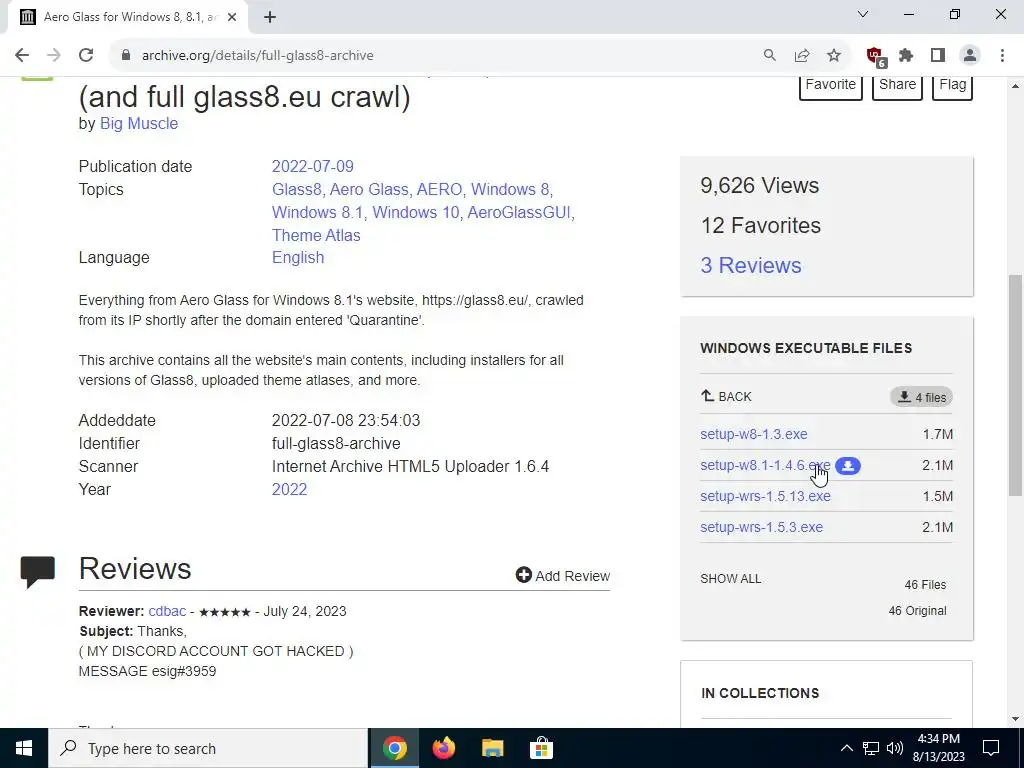
Task: Open the AeroGlassGUI topic link
Action: pos(519,212)
